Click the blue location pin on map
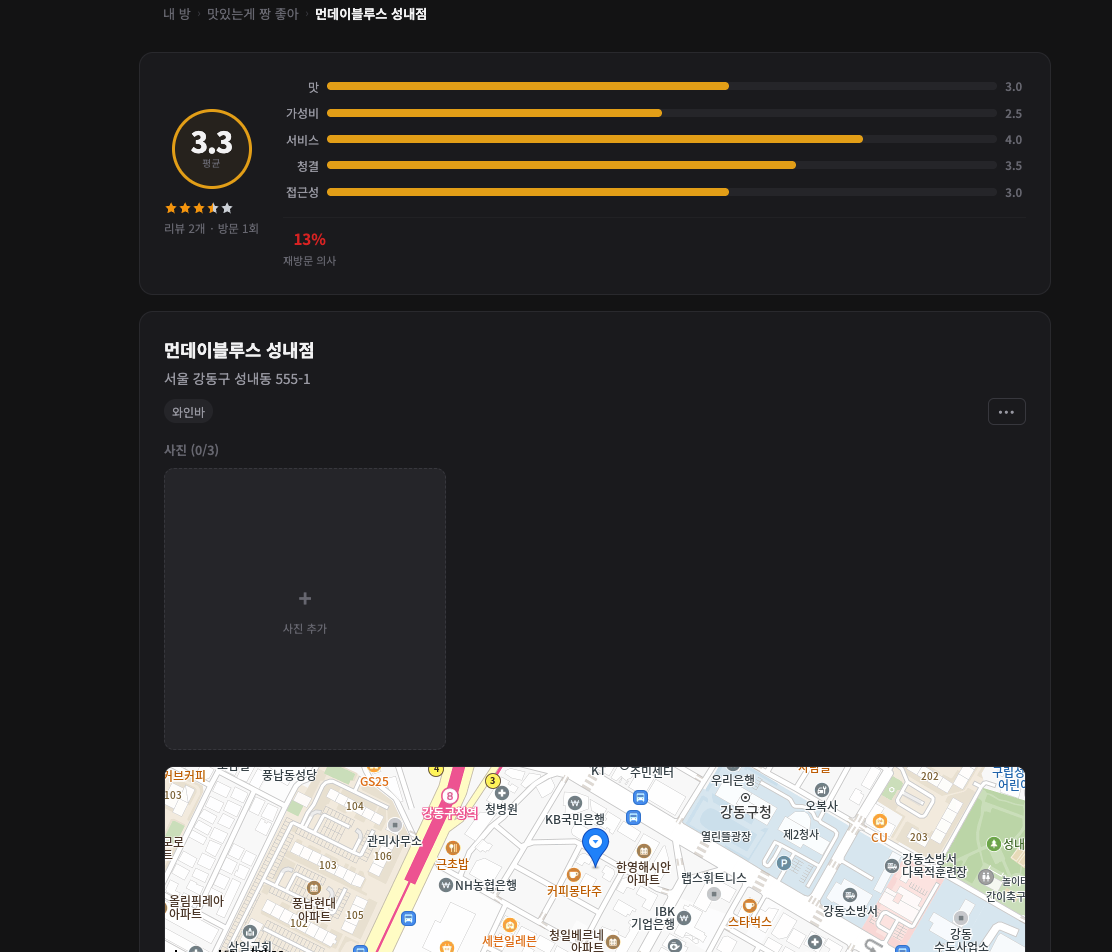 pos(595,847)
